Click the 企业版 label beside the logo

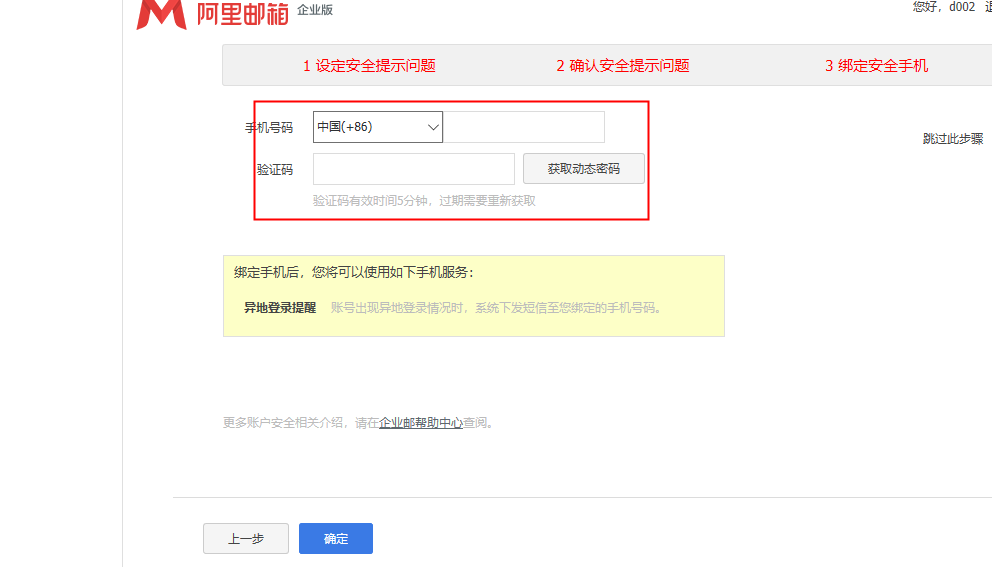[x=315, y=10]
